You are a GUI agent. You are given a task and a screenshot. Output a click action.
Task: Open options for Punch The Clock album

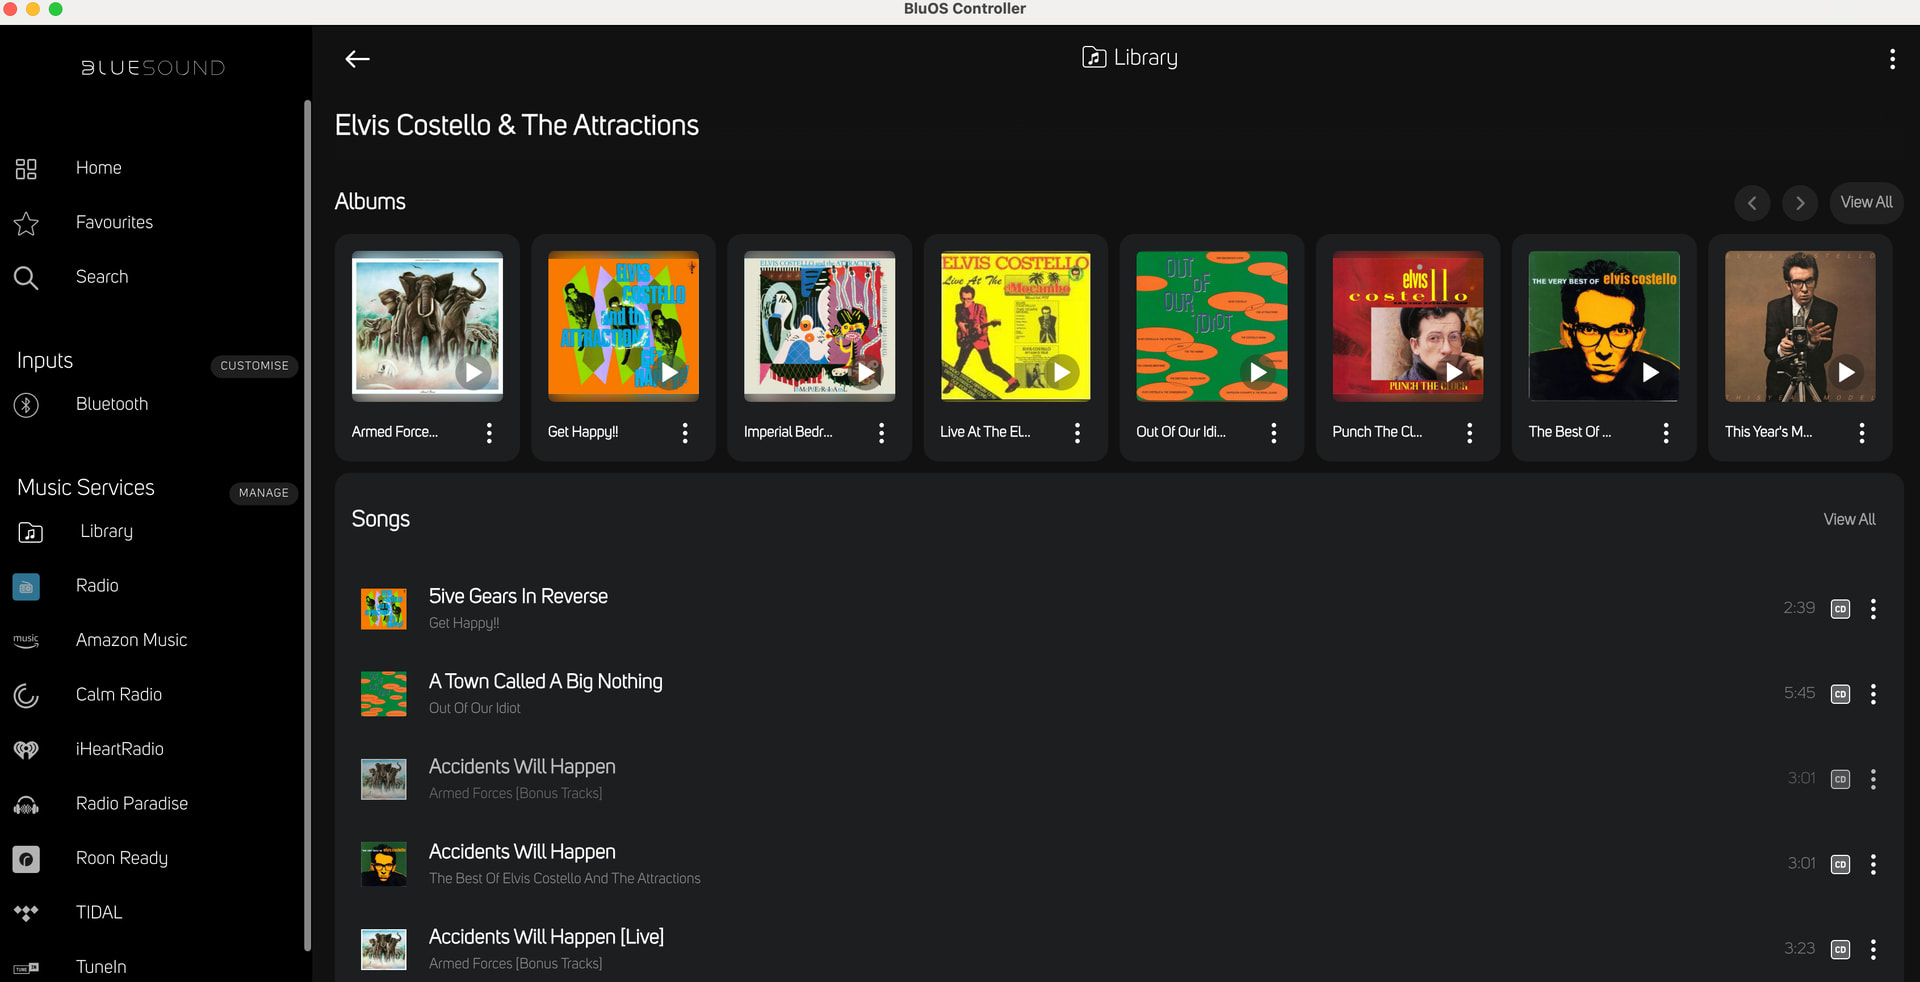(1469, 433)
